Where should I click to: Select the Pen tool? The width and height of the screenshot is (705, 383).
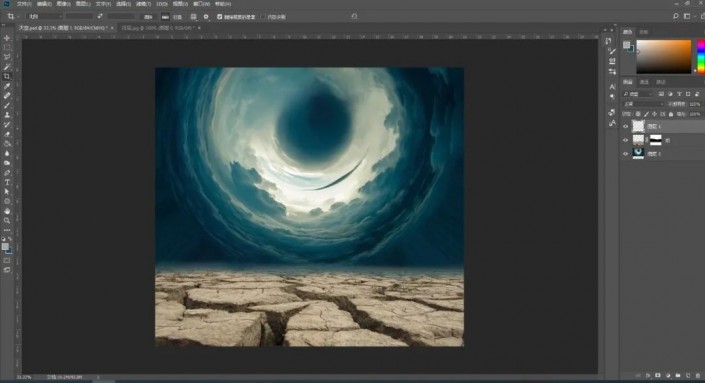tap(7, 173)
